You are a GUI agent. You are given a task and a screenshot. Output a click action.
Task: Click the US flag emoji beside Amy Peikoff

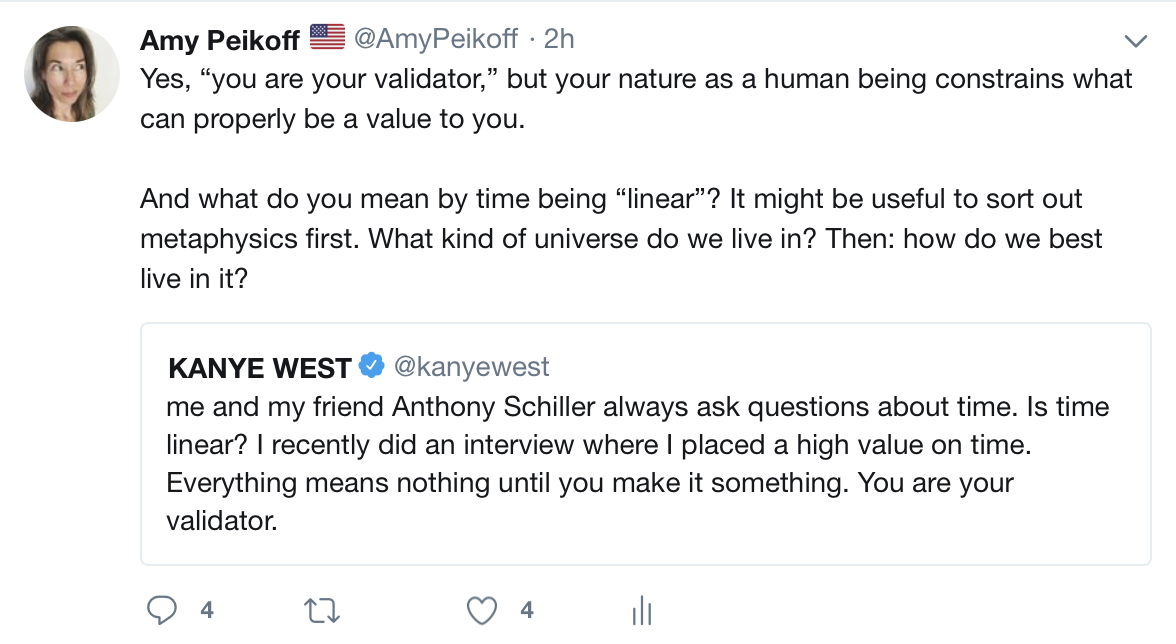(327, 38)
